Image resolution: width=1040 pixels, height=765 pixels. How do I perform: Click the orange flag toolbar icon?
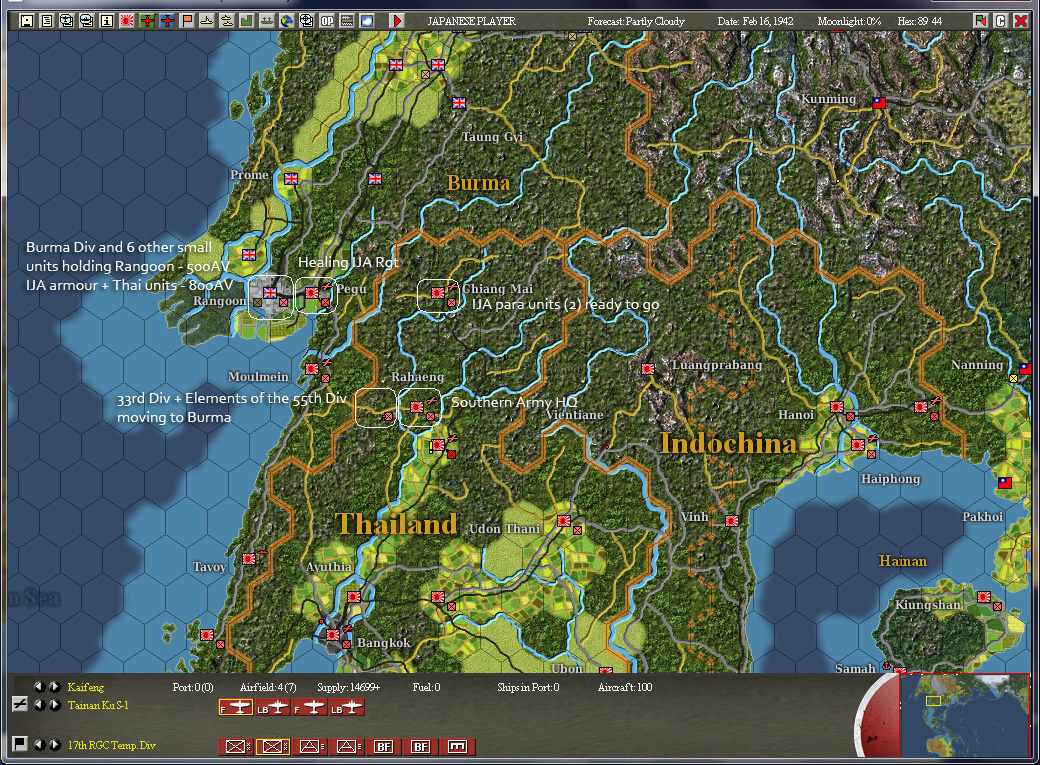coord(187,21)
